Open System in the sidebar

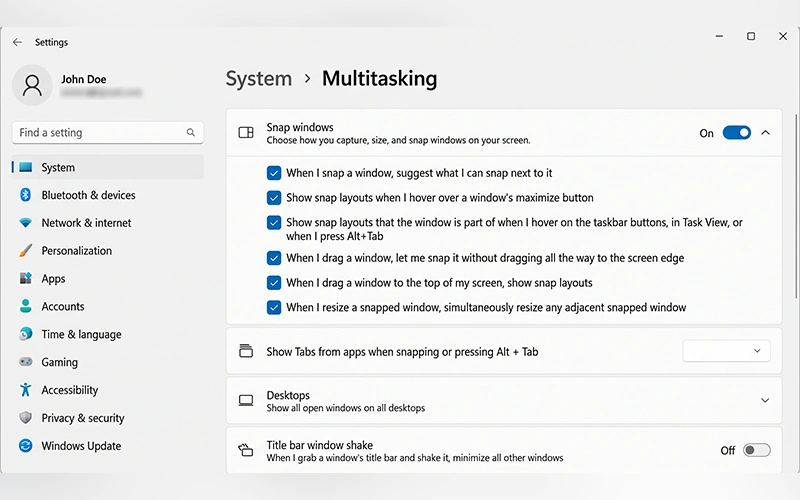coord(108,167)
